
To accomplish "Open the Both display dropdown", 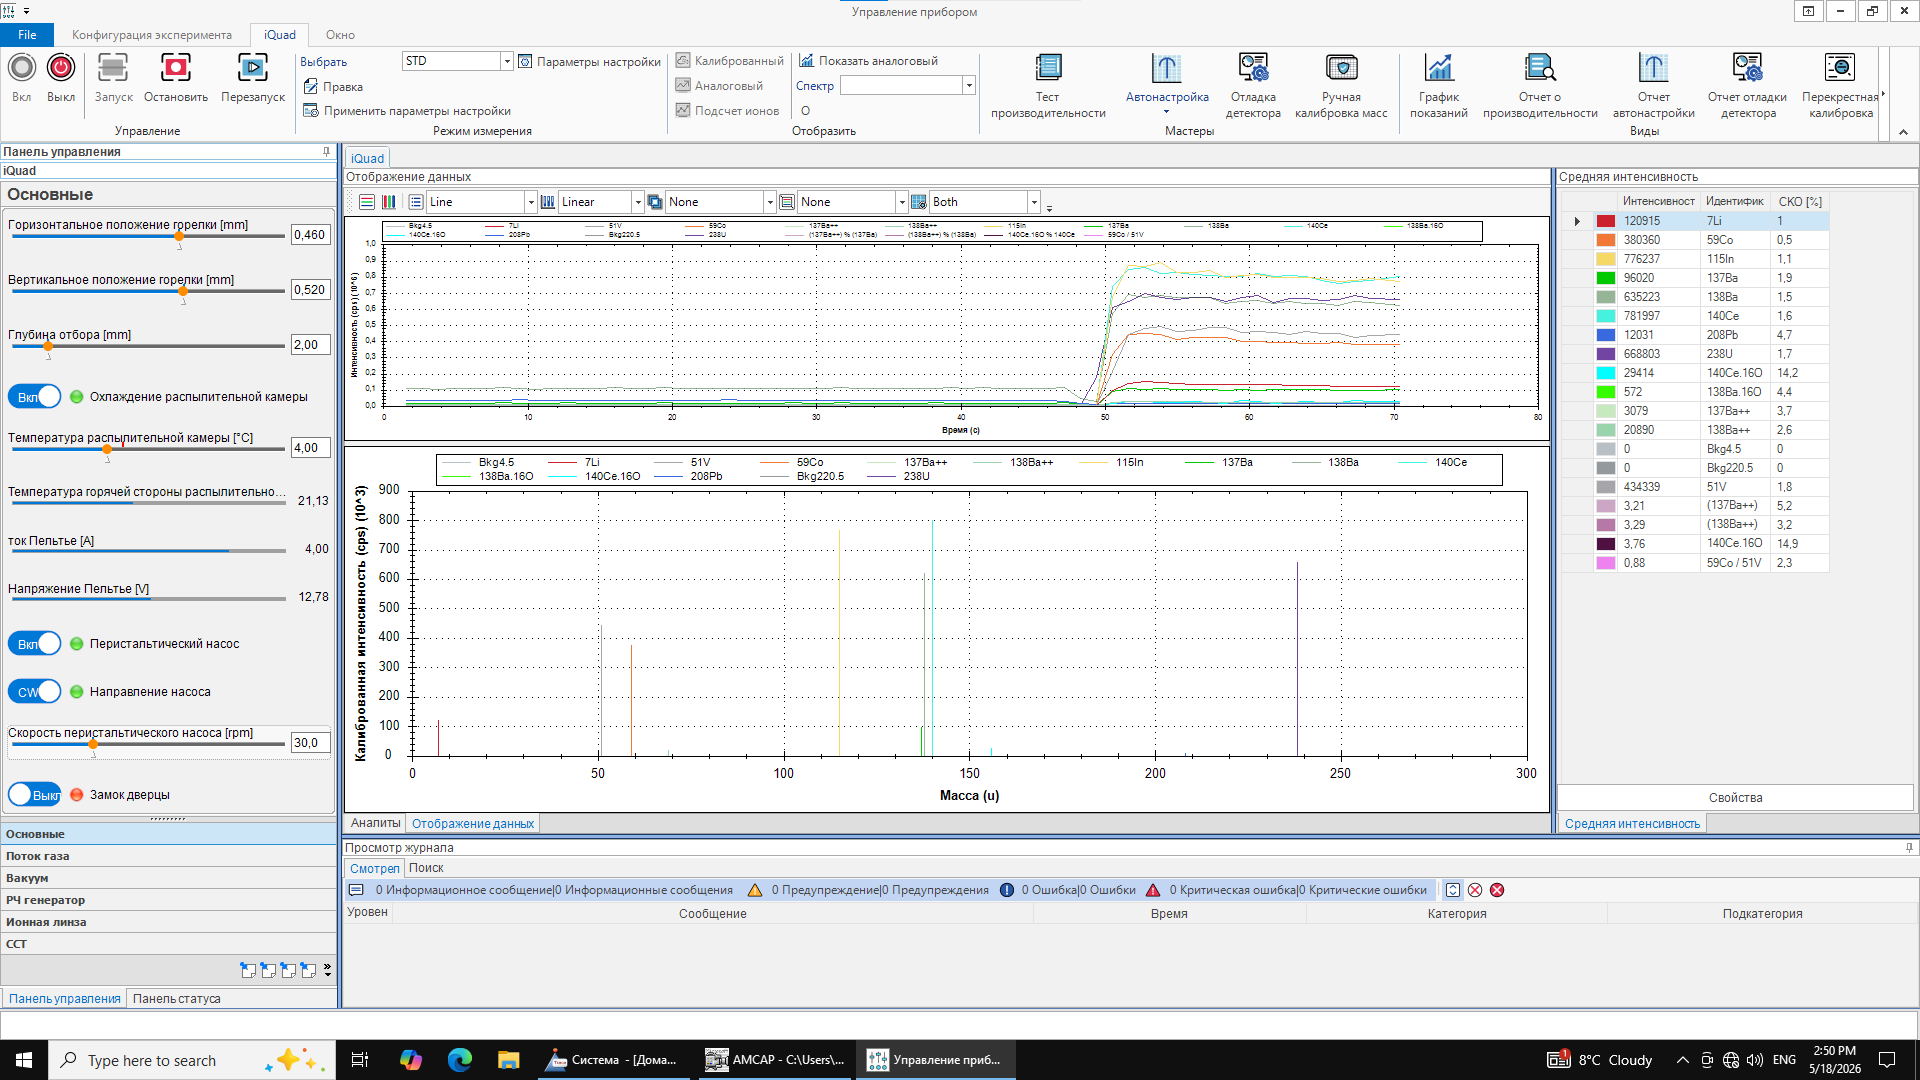I will 1034,202.
